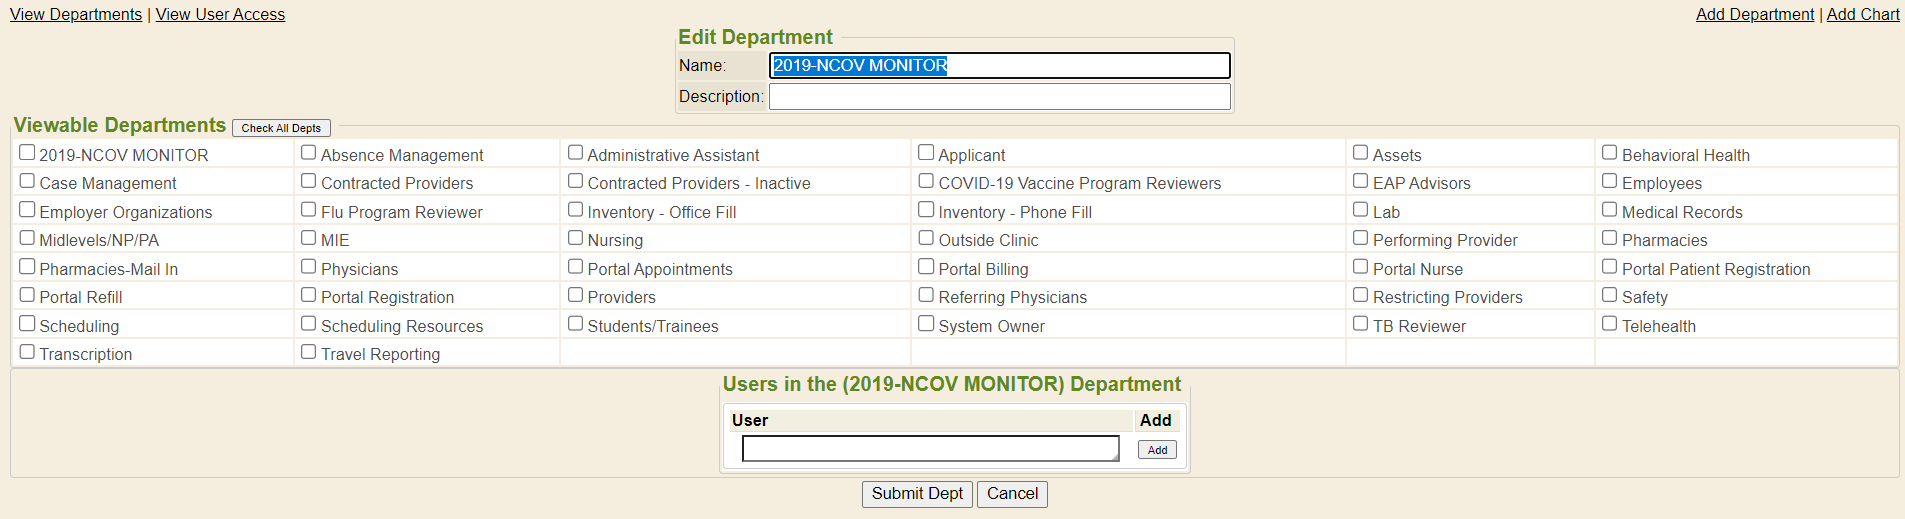Check the Transcription department checkbox
This screenshot has height=519, width=1905.
click(28, 352)
